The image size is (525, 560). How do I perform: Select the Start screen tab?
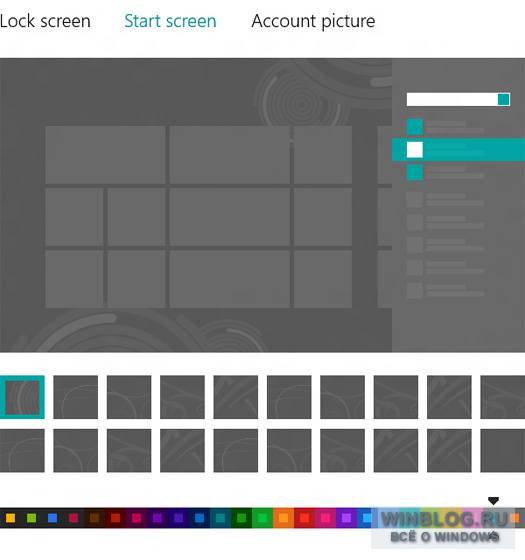[x=170, y=21]
